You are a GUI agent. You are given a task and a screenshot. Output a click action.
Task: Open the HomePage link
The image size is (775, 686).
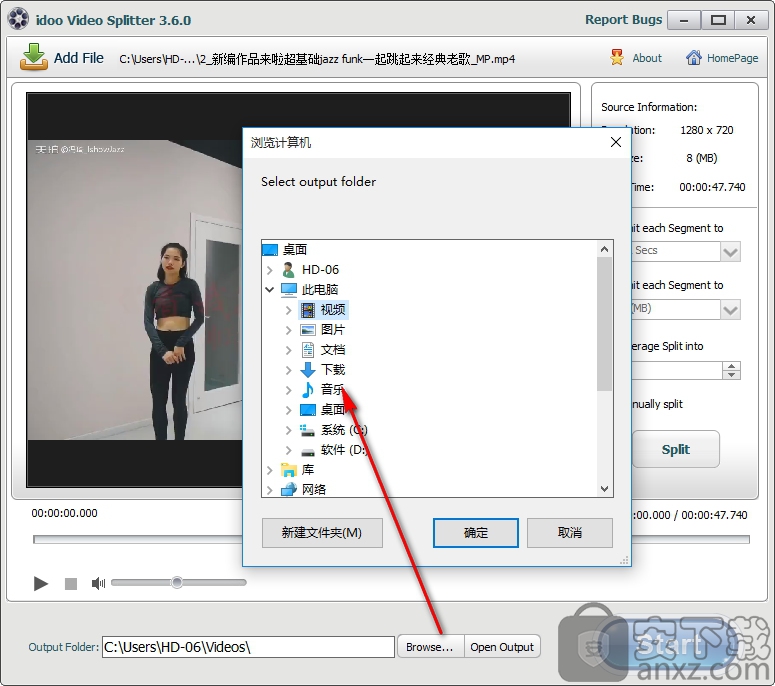732,58
